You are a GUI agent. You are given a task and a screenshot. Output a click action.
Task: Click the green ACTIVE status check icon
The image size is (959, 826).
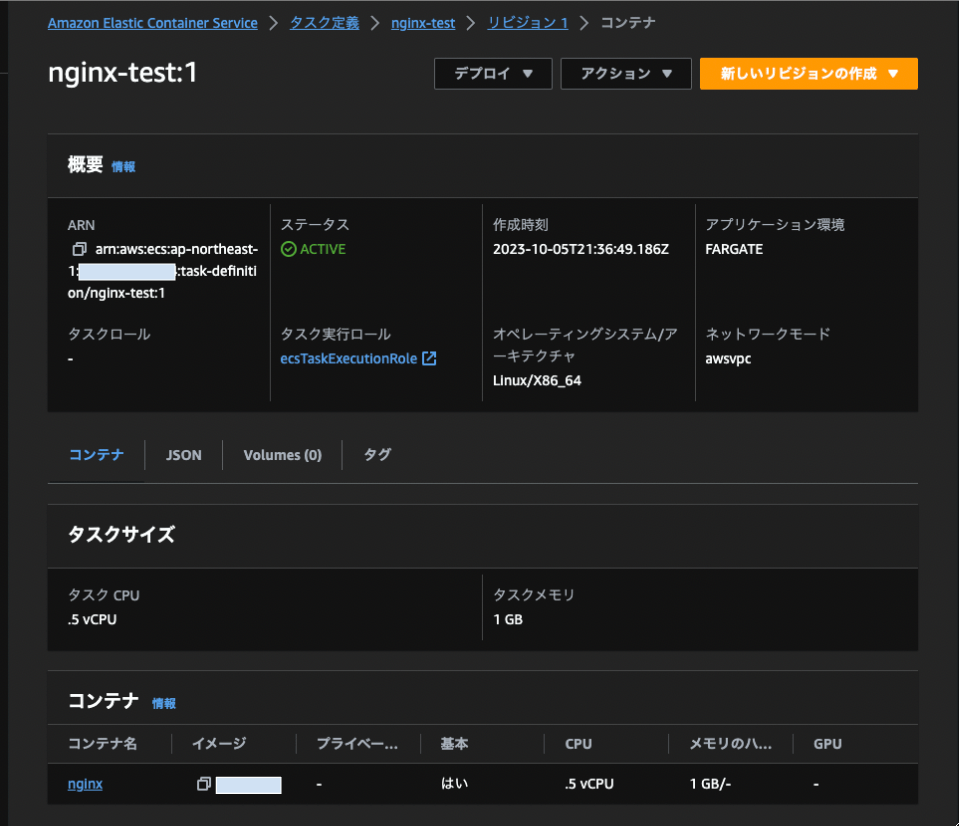click(288, 249)
